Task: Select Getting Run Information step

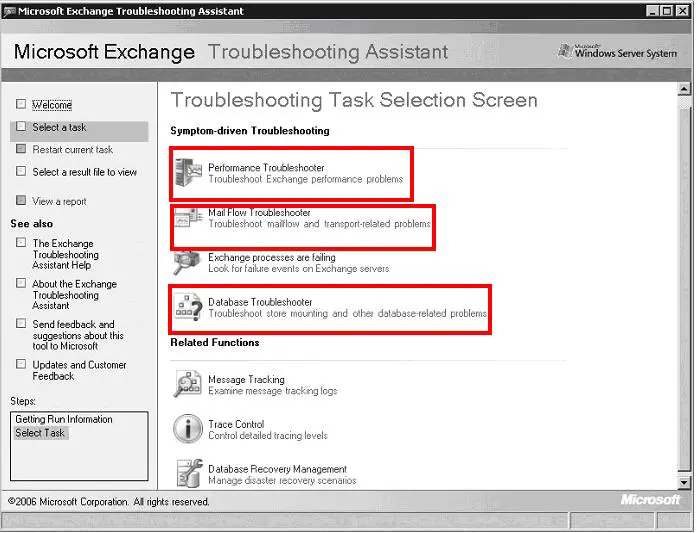Action: point(64,419)
